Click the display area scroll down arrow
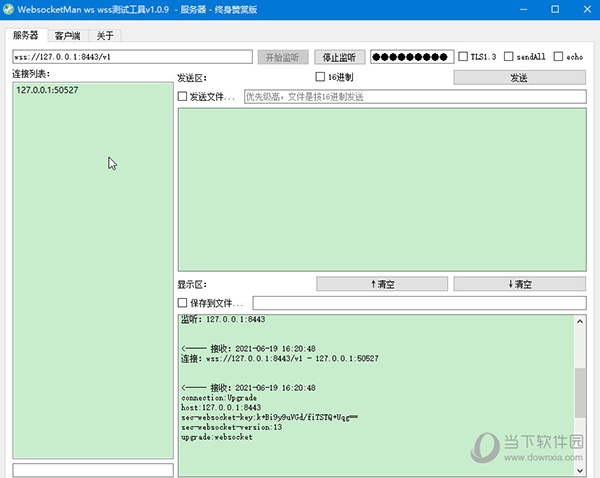Screen dimensions: 600x478 pyautogui.click(x=580, y=470)
